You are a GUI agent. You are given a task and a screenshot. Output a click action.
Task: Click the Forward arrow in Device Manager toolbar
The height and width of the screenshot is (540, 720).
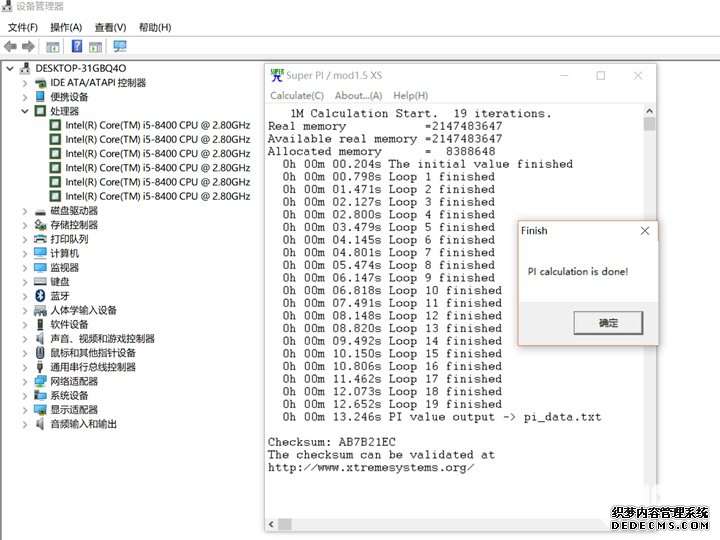(x=28, y=46)
